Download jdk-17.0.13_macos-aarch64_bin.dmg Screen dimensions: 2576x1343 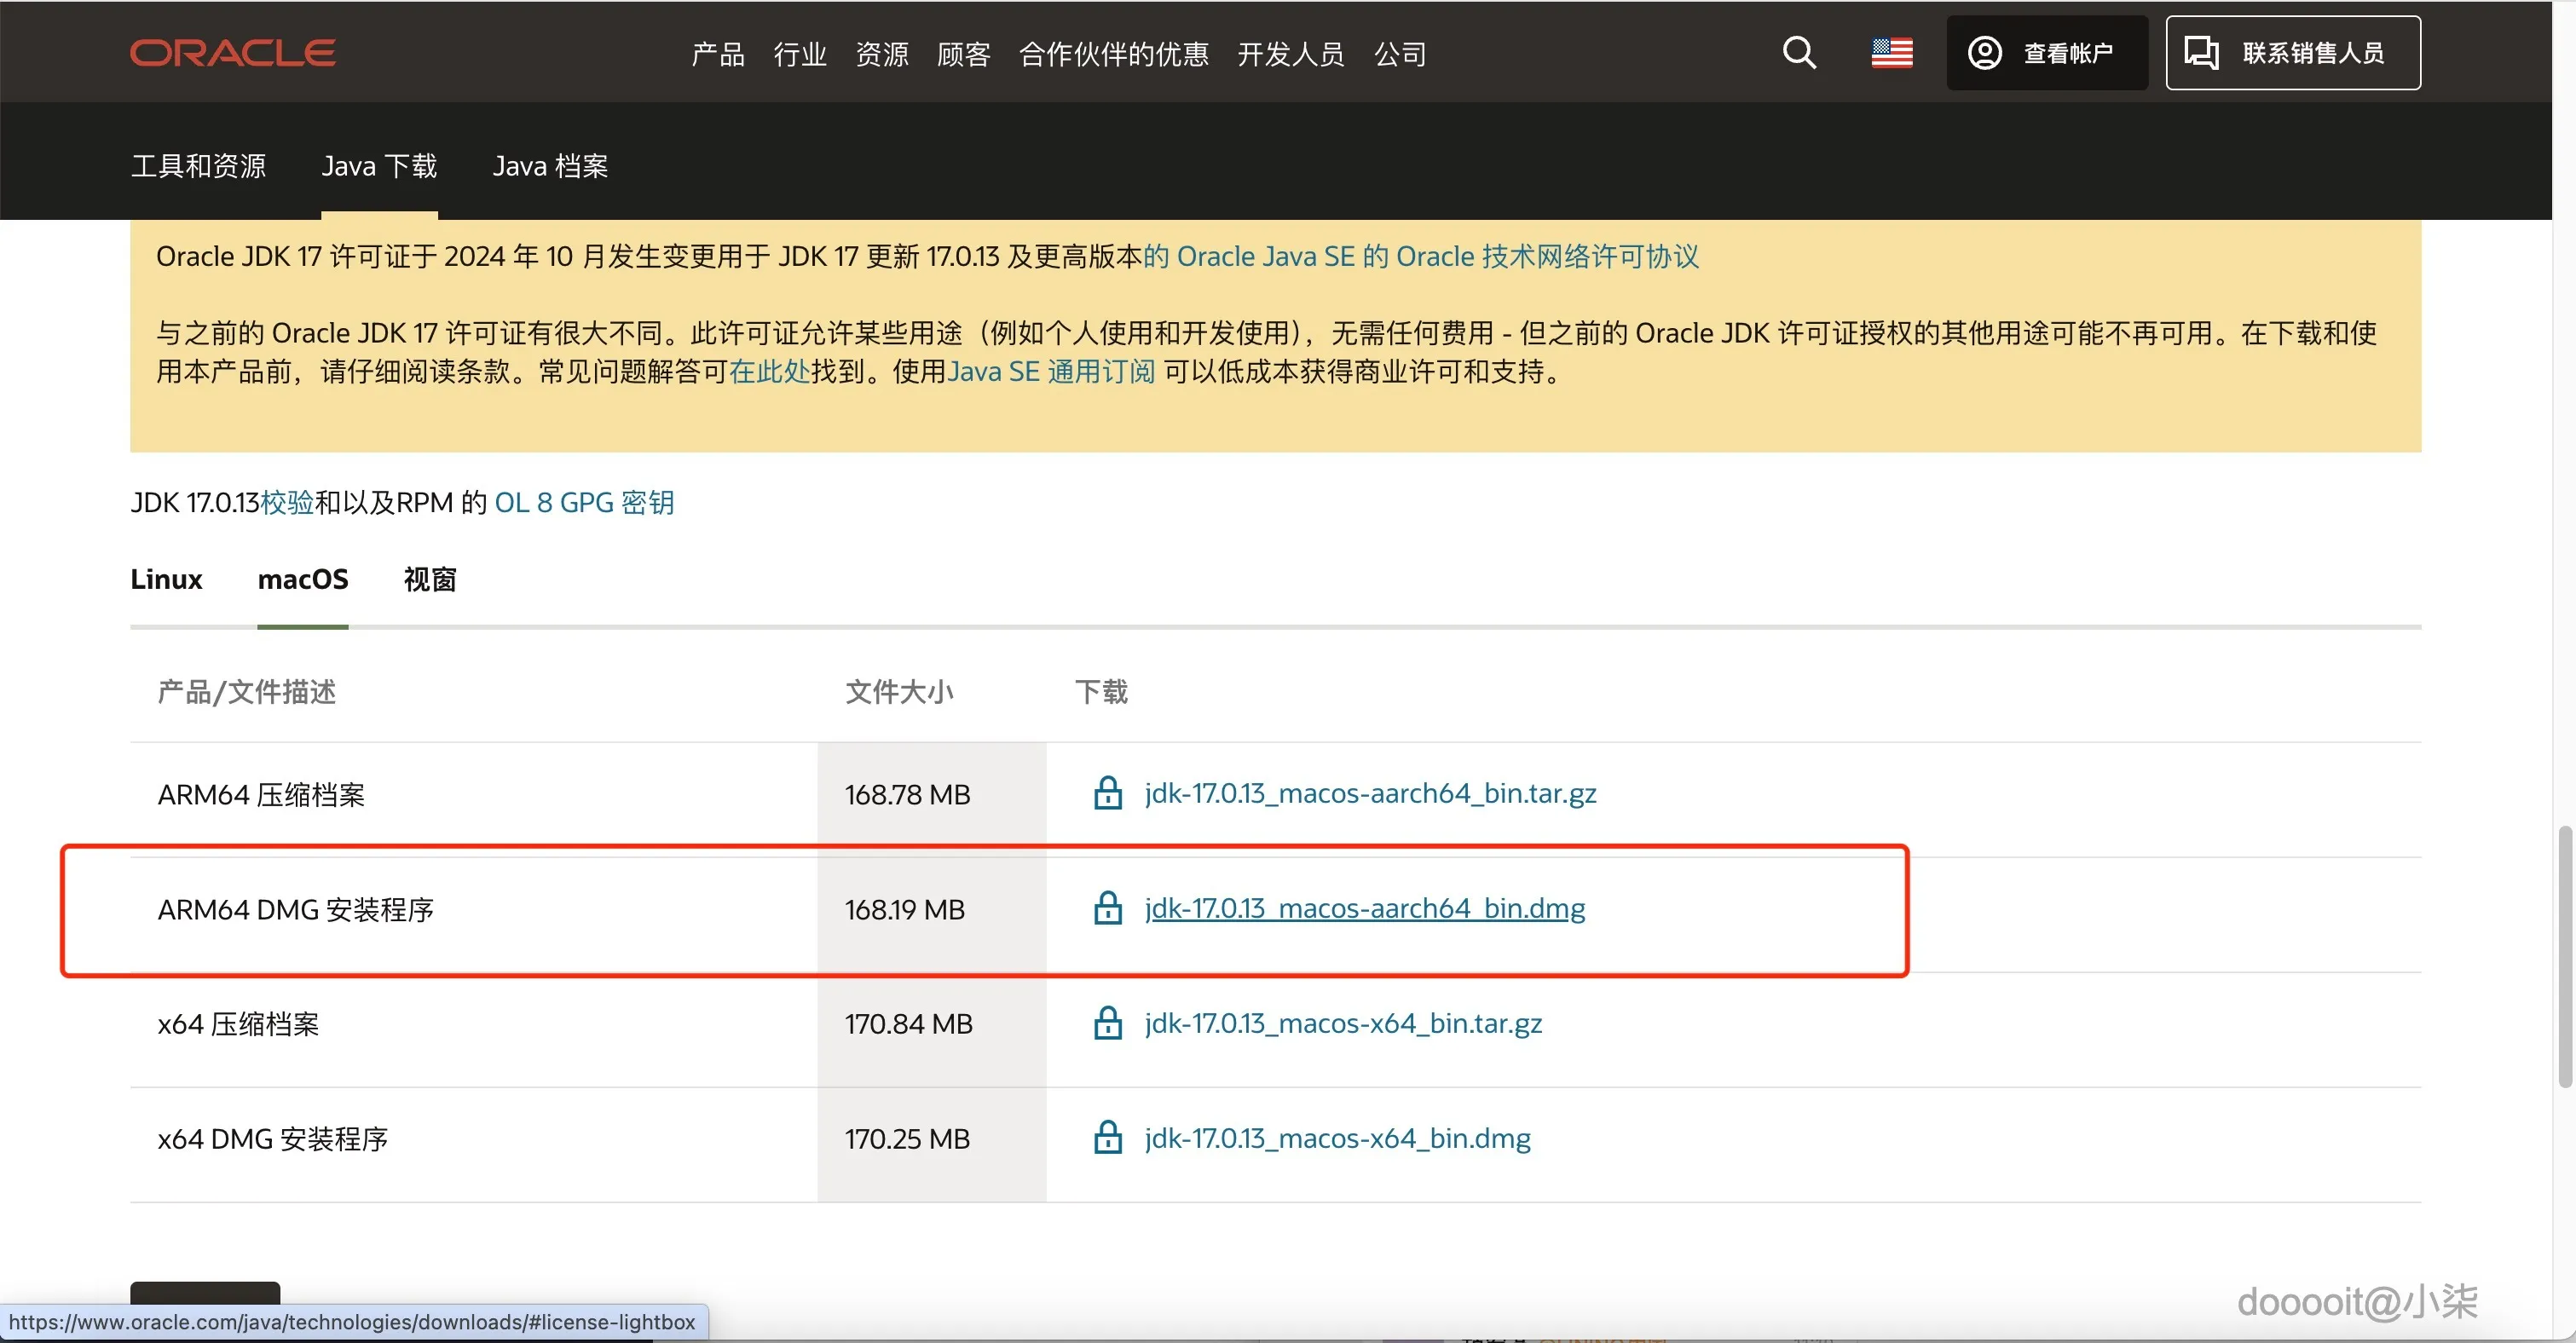pos(1364,908)
